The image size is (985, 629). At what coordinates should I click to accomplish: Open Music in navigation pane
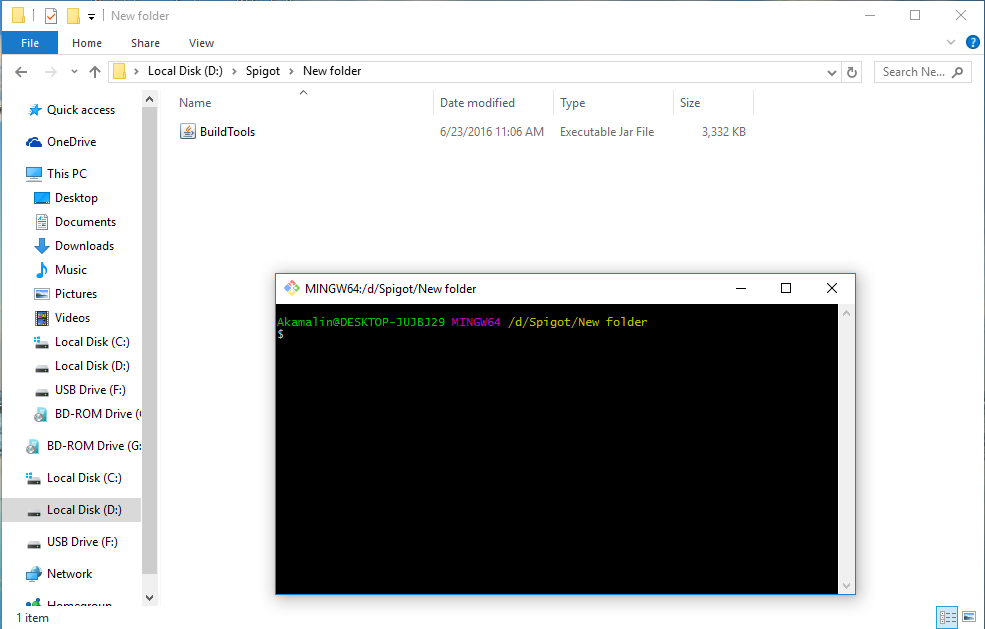point(71,270)
